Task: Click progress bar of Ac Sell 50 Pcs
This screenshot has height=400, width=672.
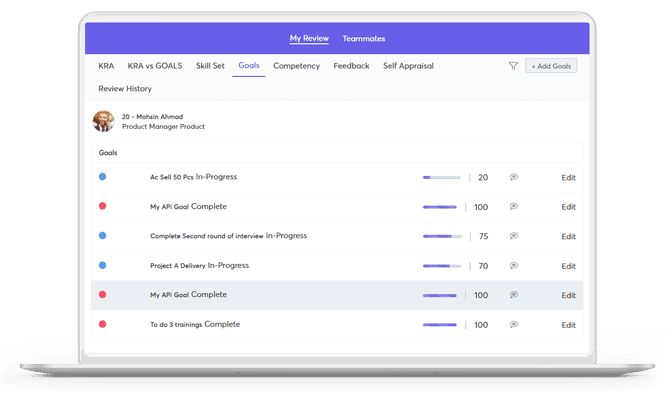Action: pos(441,177)
